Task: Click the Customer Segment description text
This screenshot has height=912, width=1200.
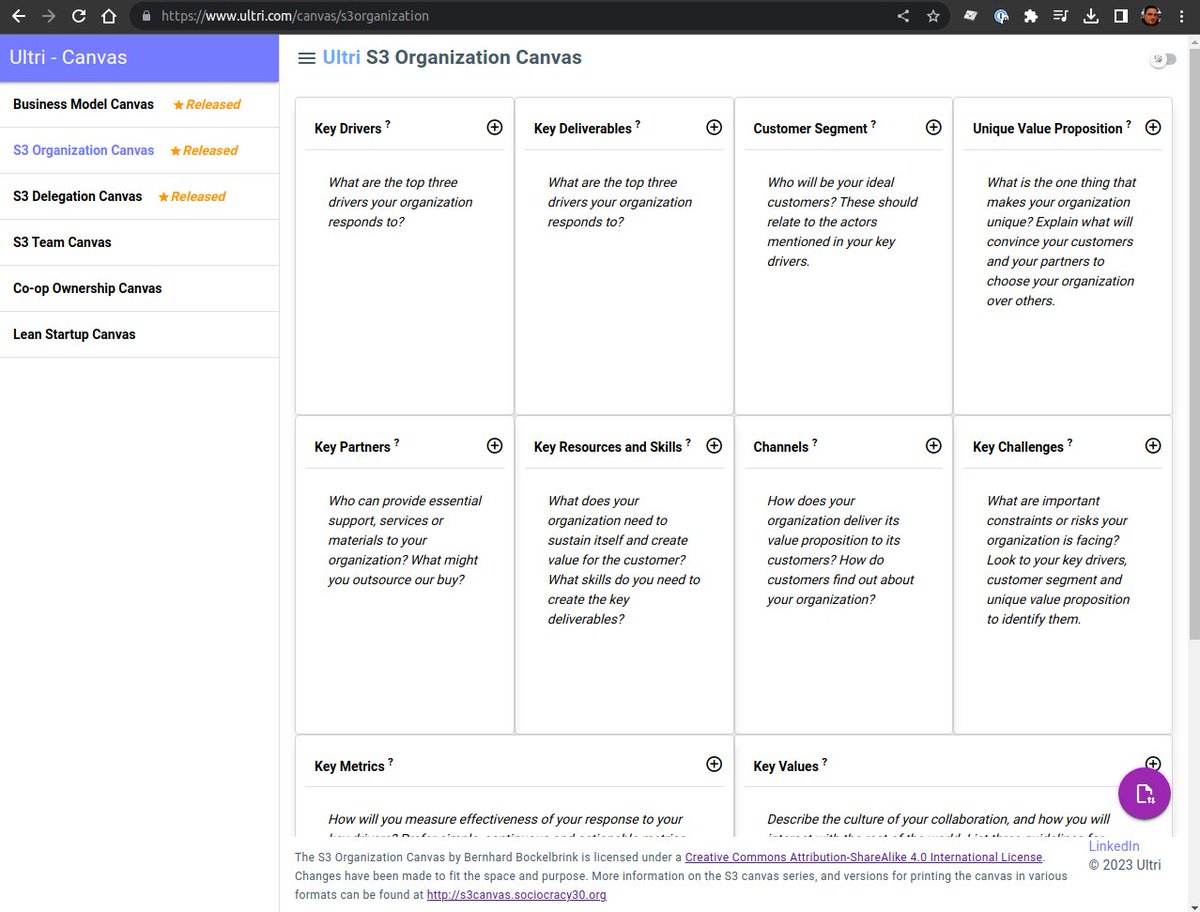Action: (x=842, y=222)
